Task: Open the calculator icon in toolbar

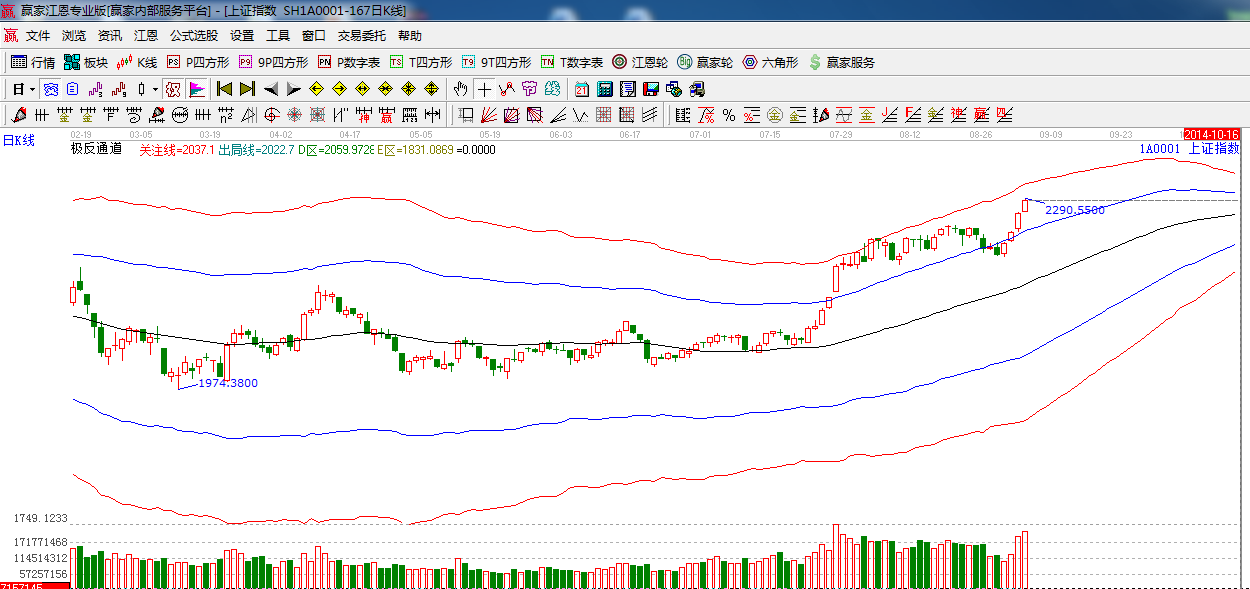Action: [x=604, y=89]
